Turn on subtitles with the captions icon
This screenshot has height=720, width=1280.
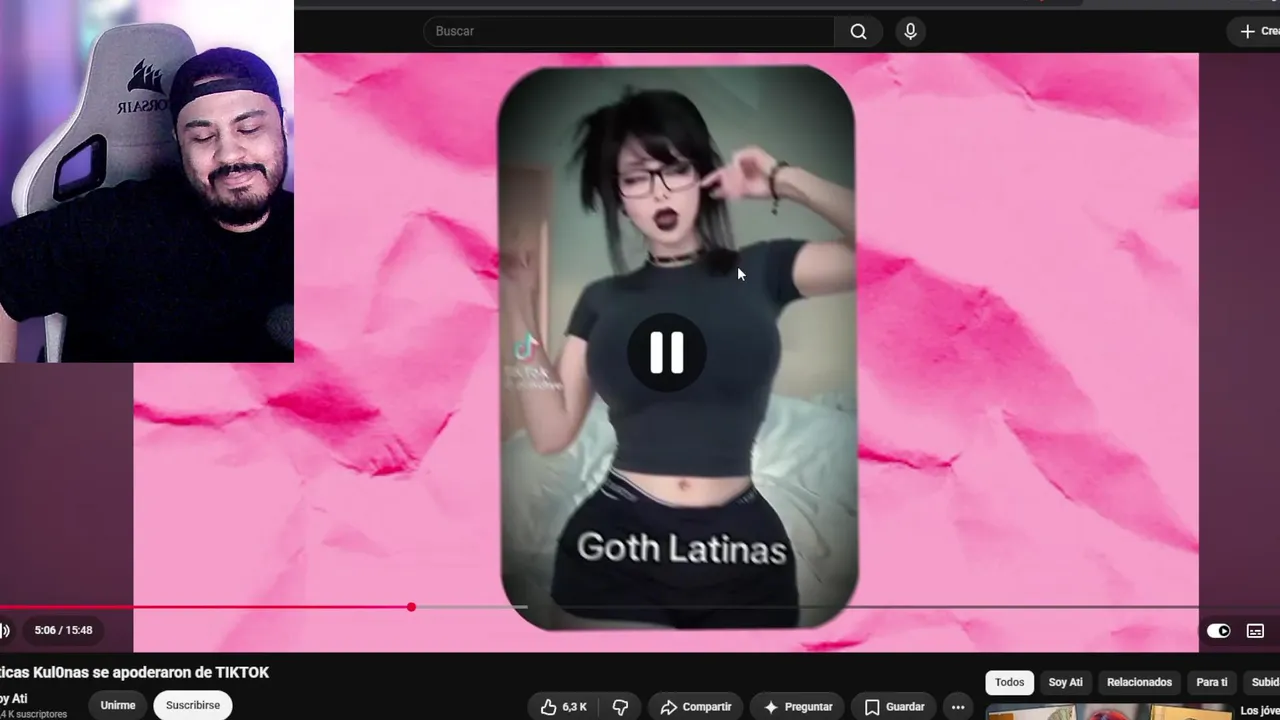(1255, 631)
